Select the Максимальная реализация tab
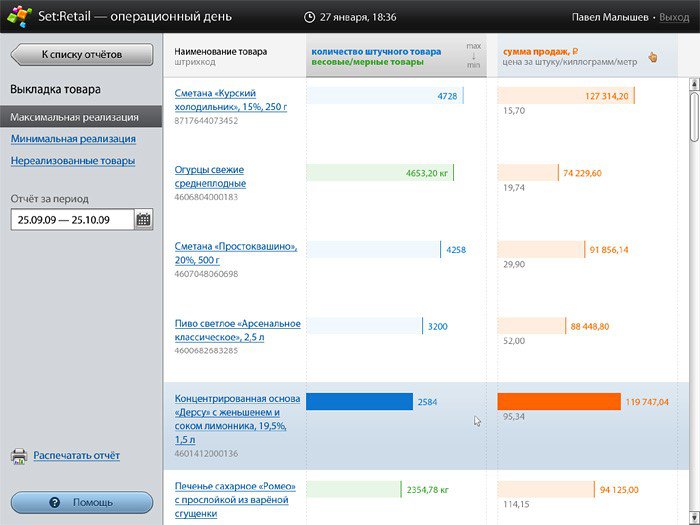Viewport: 700px width, 525px height. (x=81, y=117)
